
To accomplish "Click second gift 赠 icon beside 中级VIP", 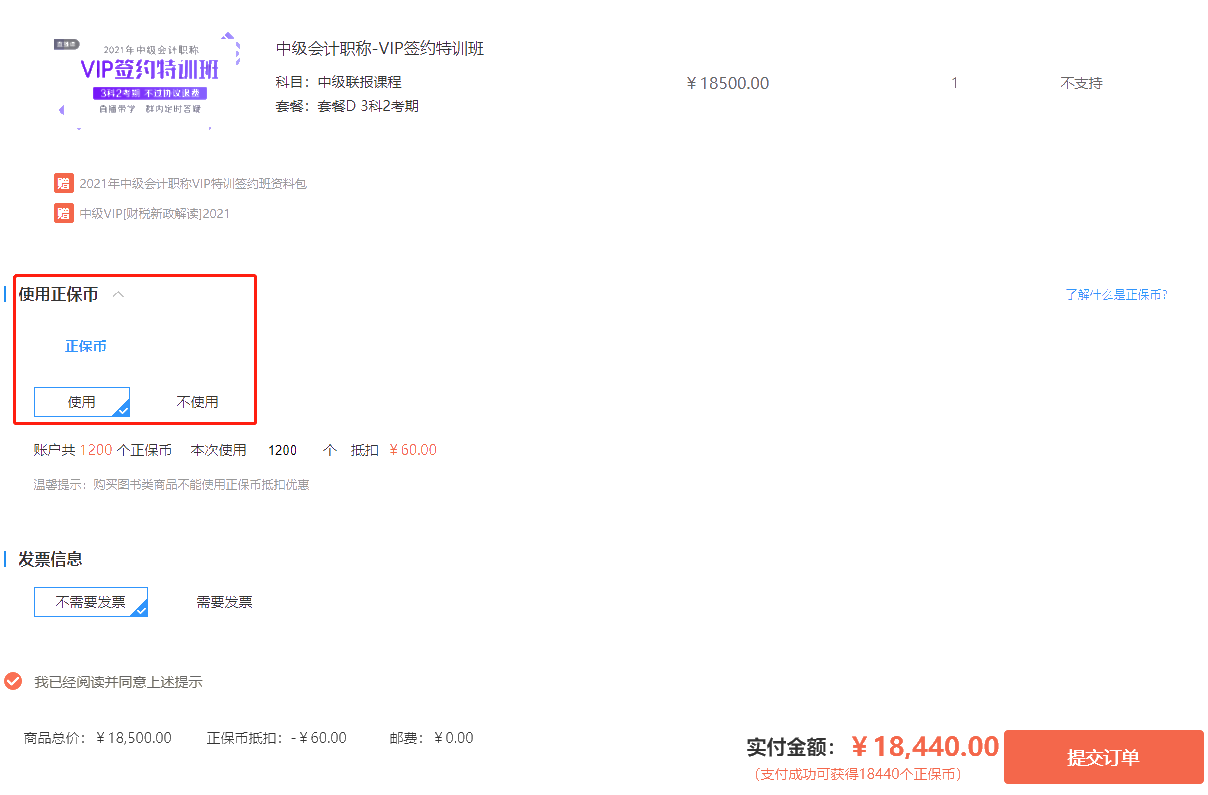I will pos(64,213).
